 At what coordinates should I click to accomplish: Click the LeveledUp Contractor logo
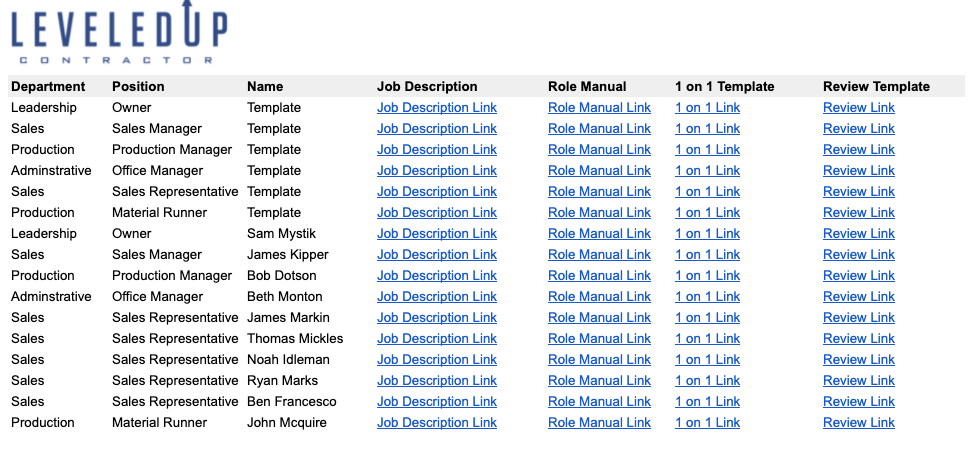pyautogui.click(x=119, y=36)
